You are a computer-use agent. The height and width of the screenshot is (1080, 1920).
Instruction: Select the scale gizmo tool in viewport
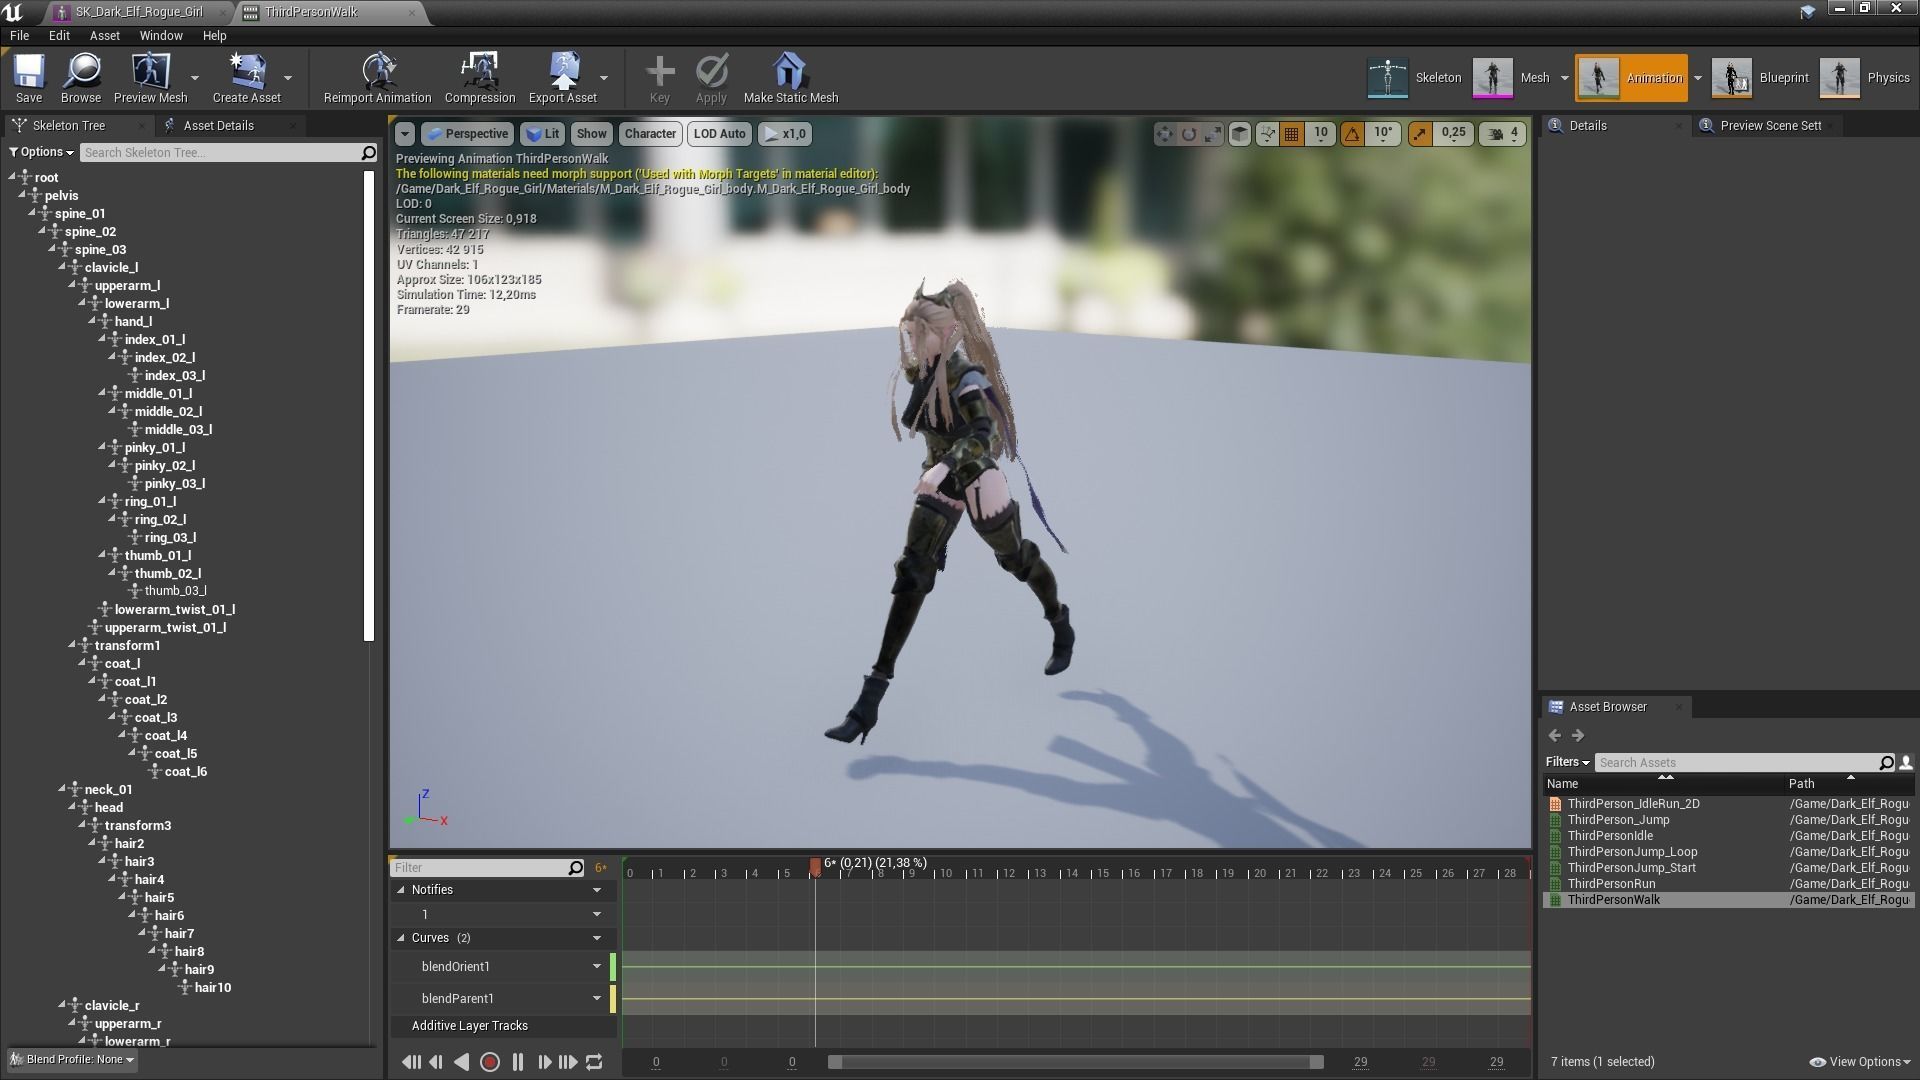[1213, 134]
